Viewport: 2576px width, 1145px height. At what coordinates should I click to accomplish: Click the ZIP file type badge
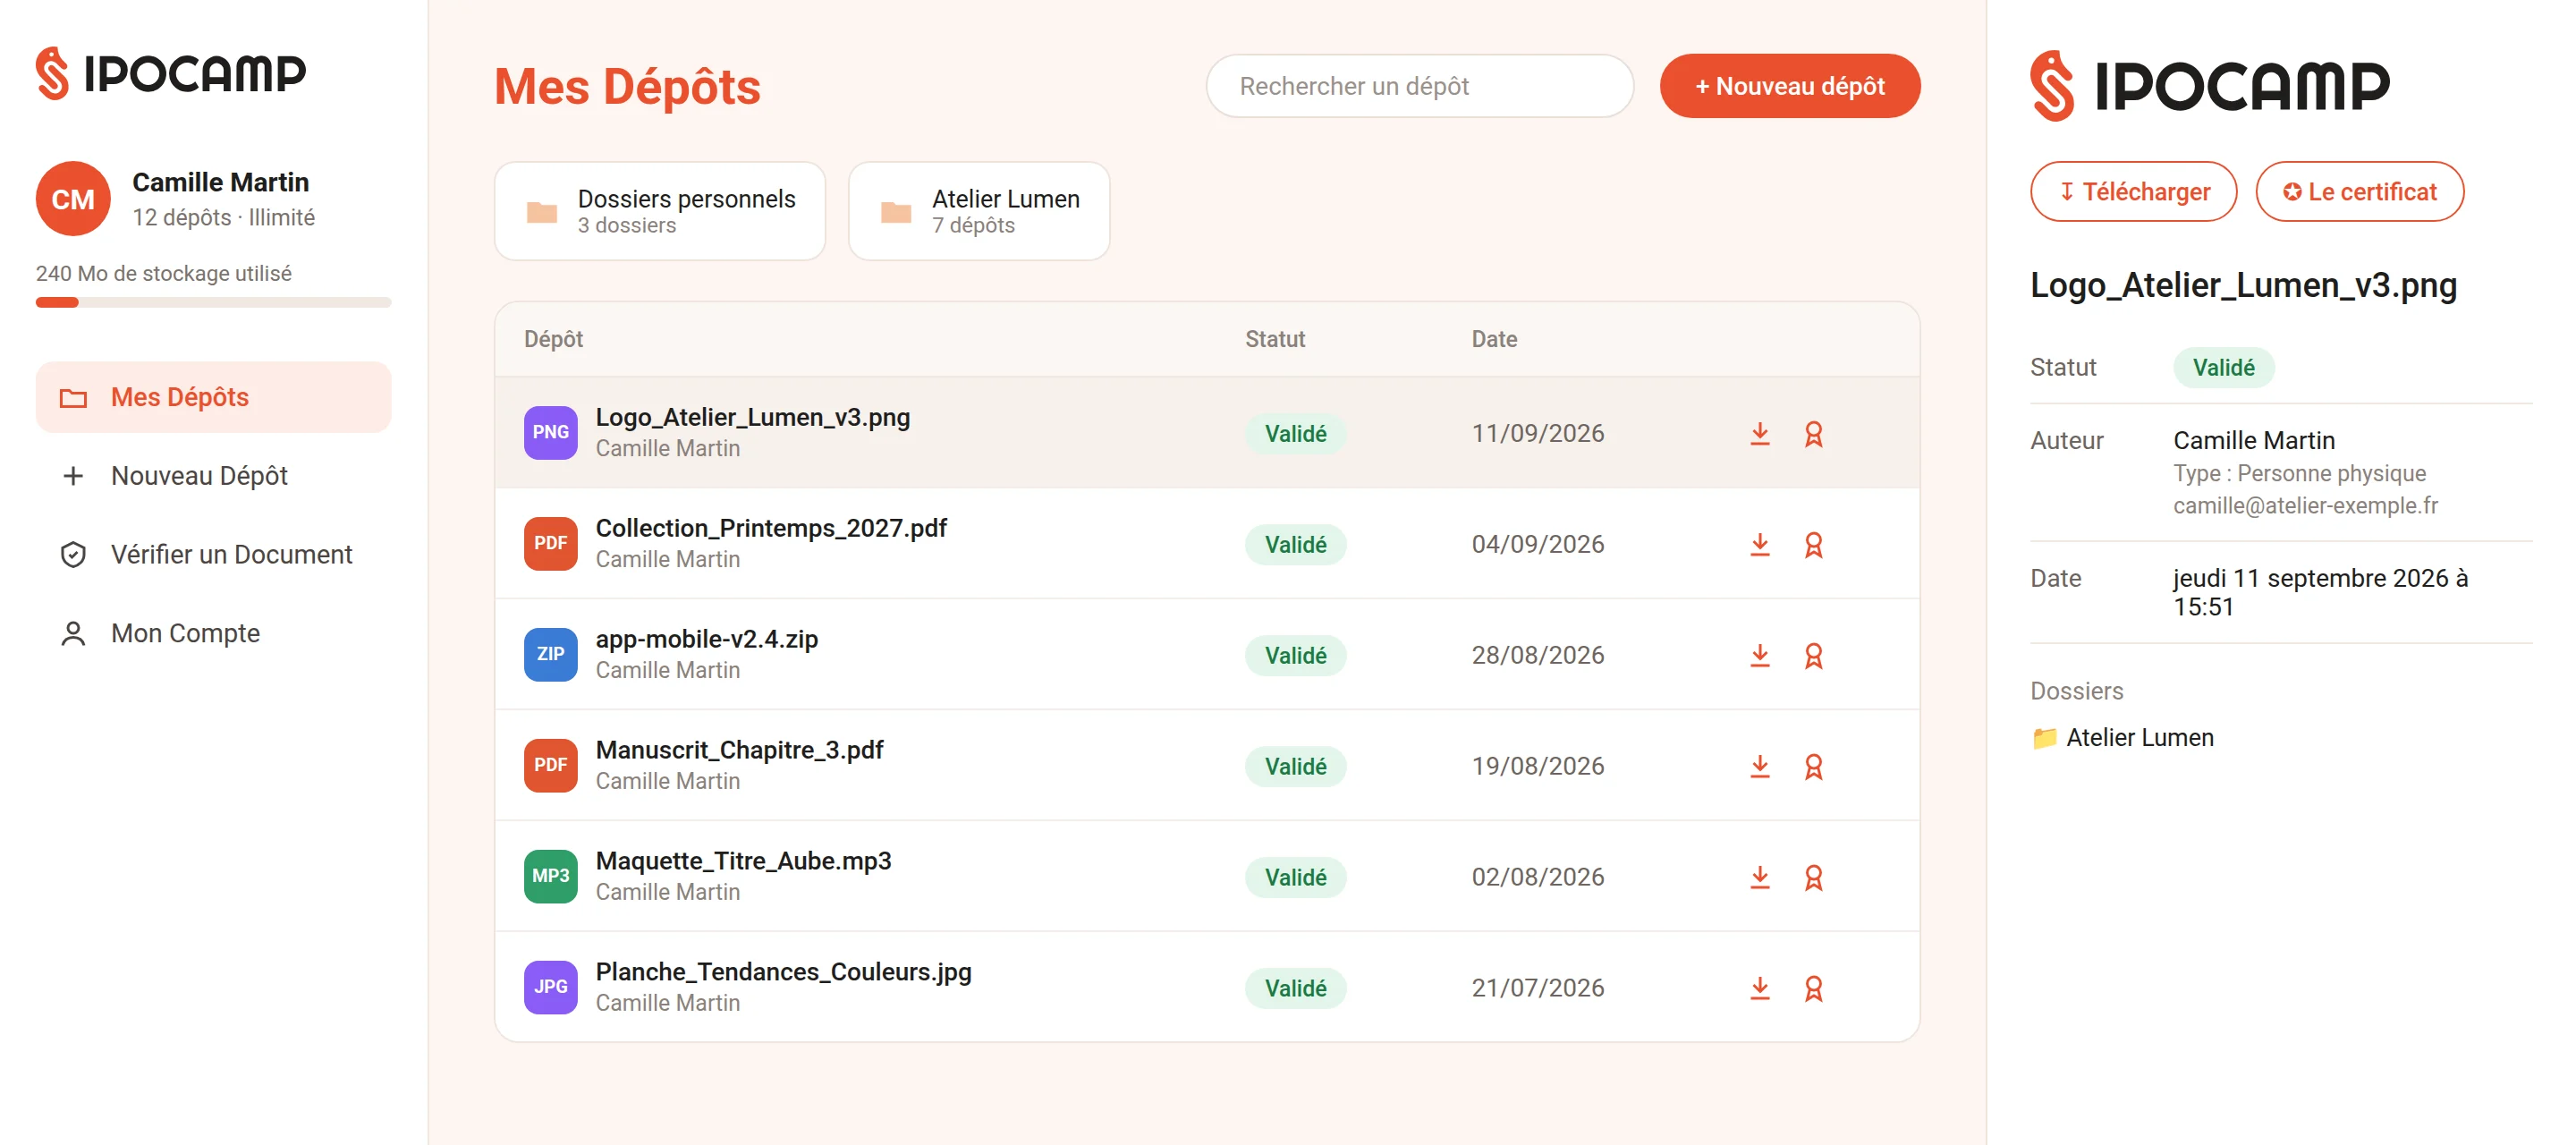[x=550, y=654]
